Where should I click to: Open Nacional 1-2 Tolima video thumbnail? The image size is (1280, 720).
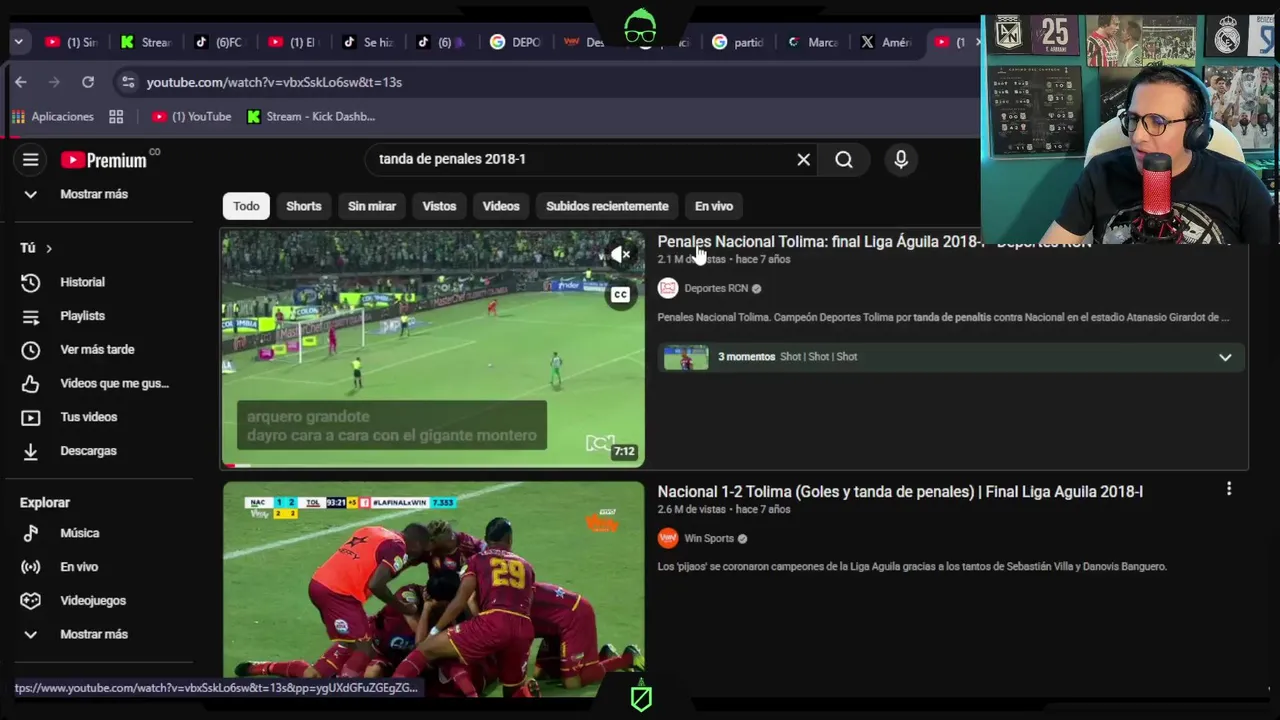433,589
